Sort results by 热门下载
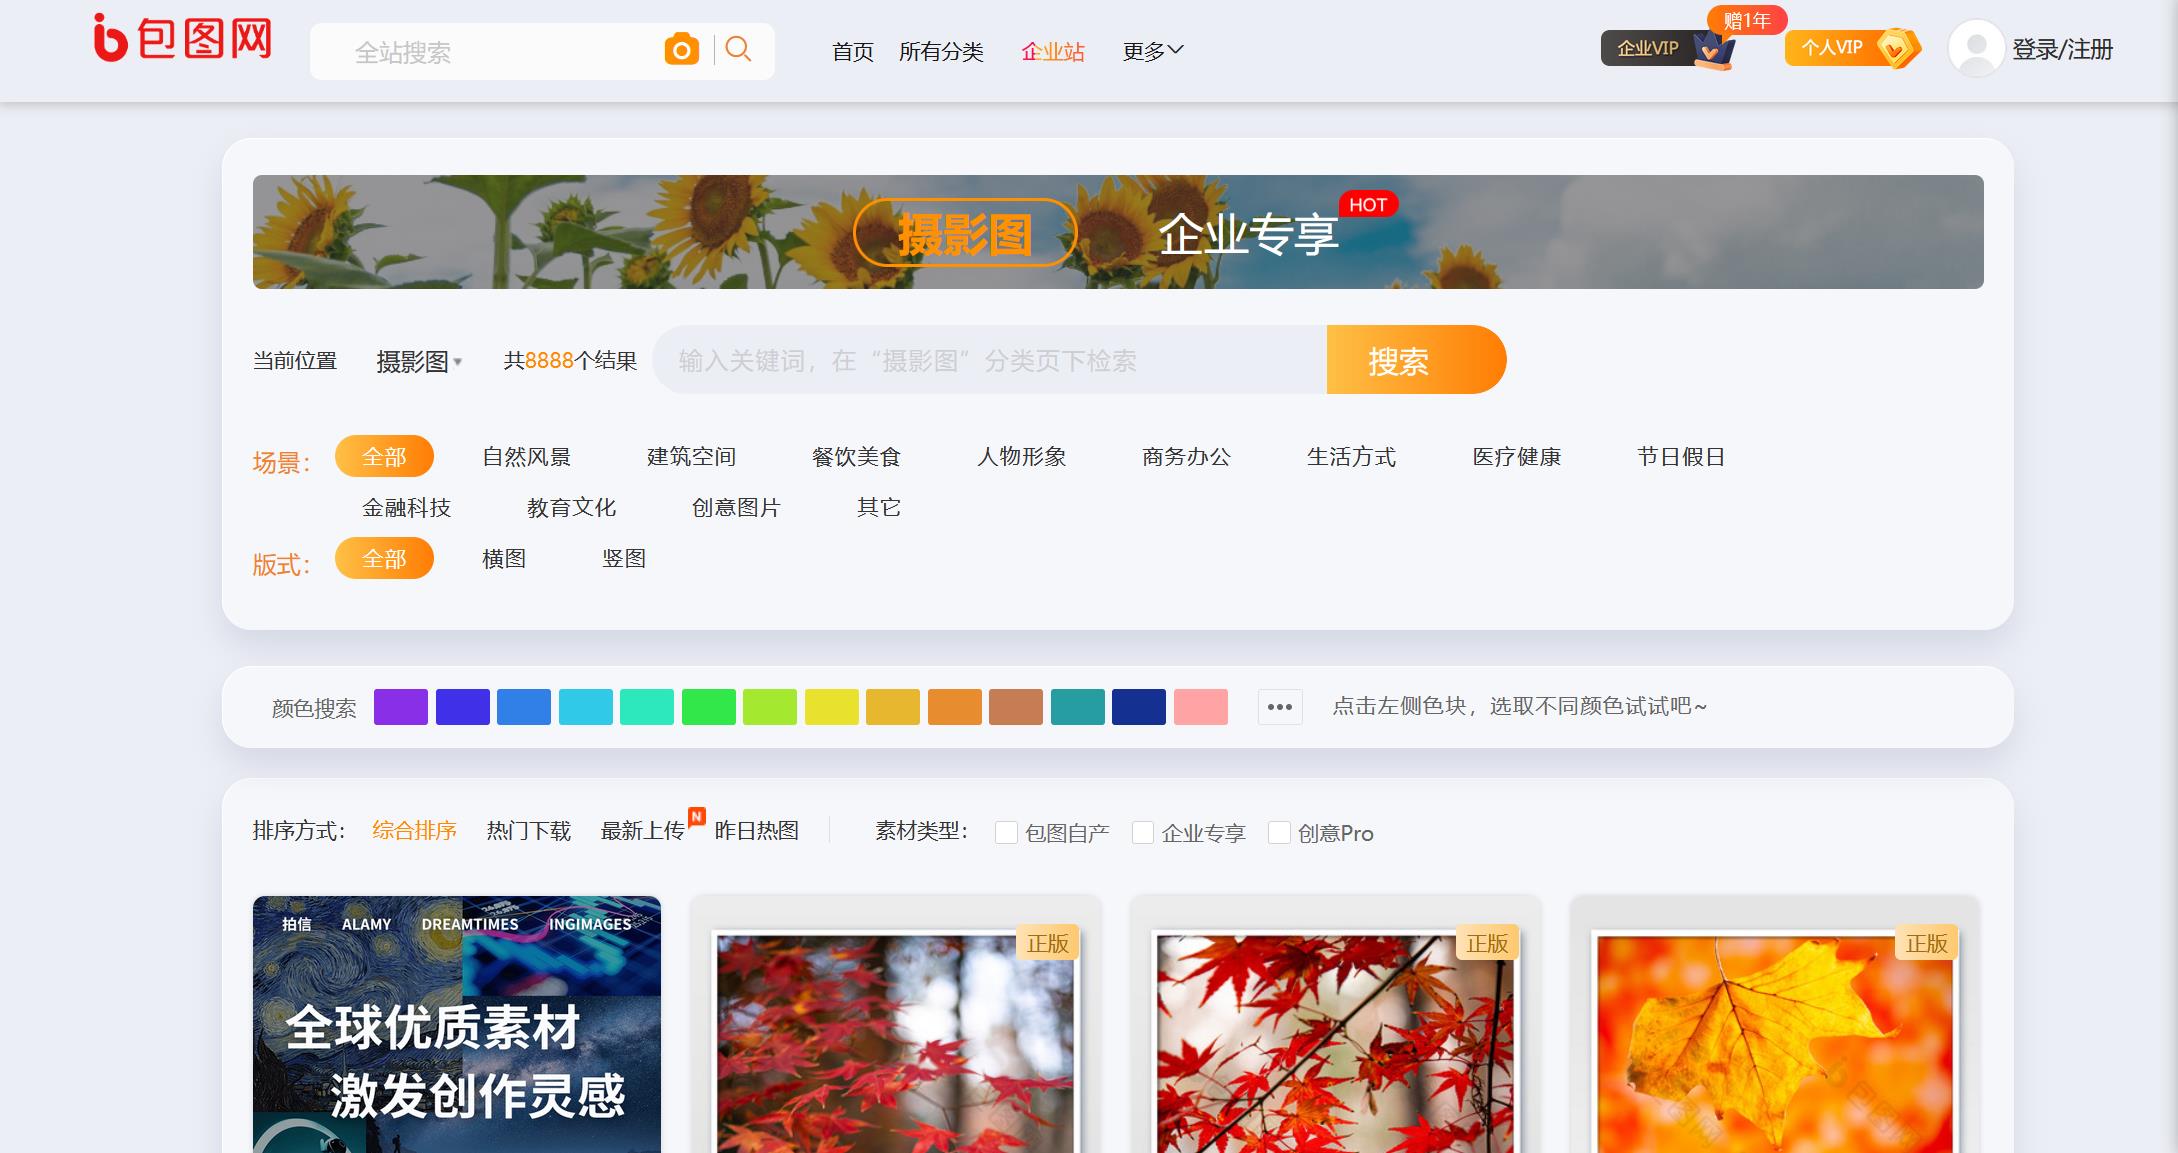The image size is (2178, 1153). [x=528, y=831]
